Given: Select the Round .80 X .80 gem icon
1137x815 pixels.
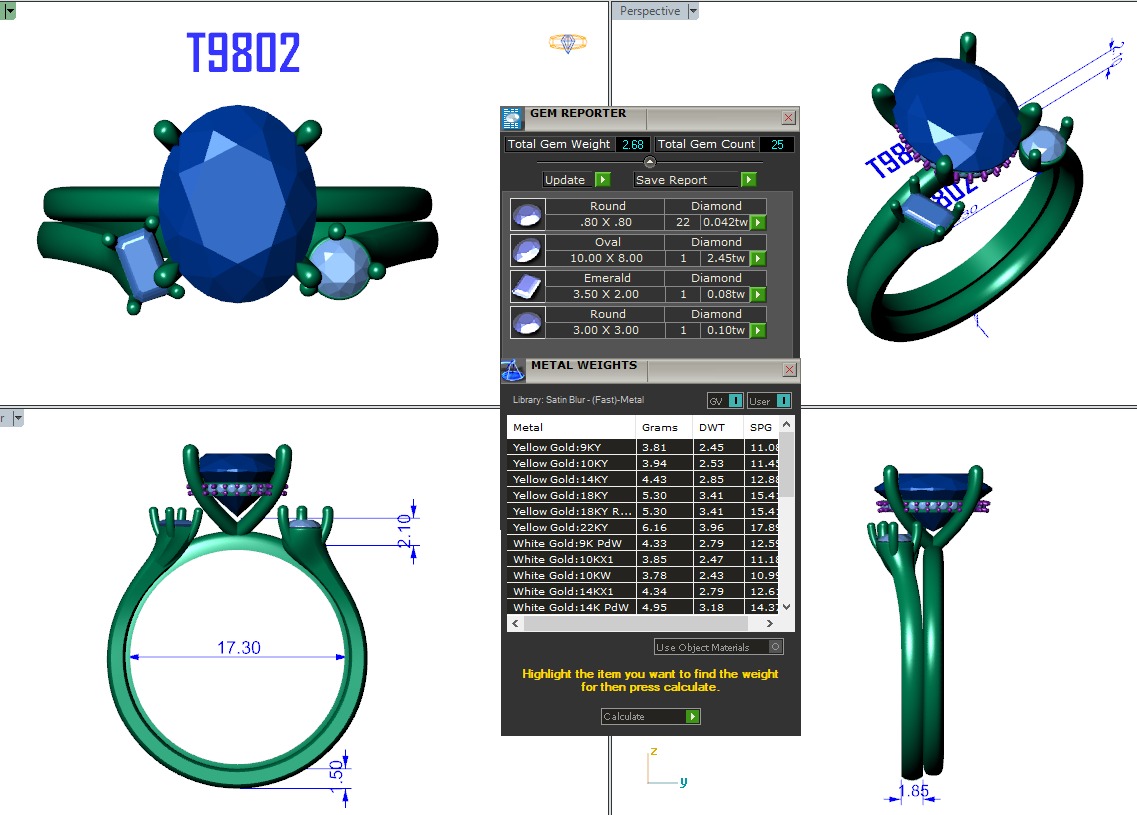Looking at the screenshot, I should [x=527, y=214].
